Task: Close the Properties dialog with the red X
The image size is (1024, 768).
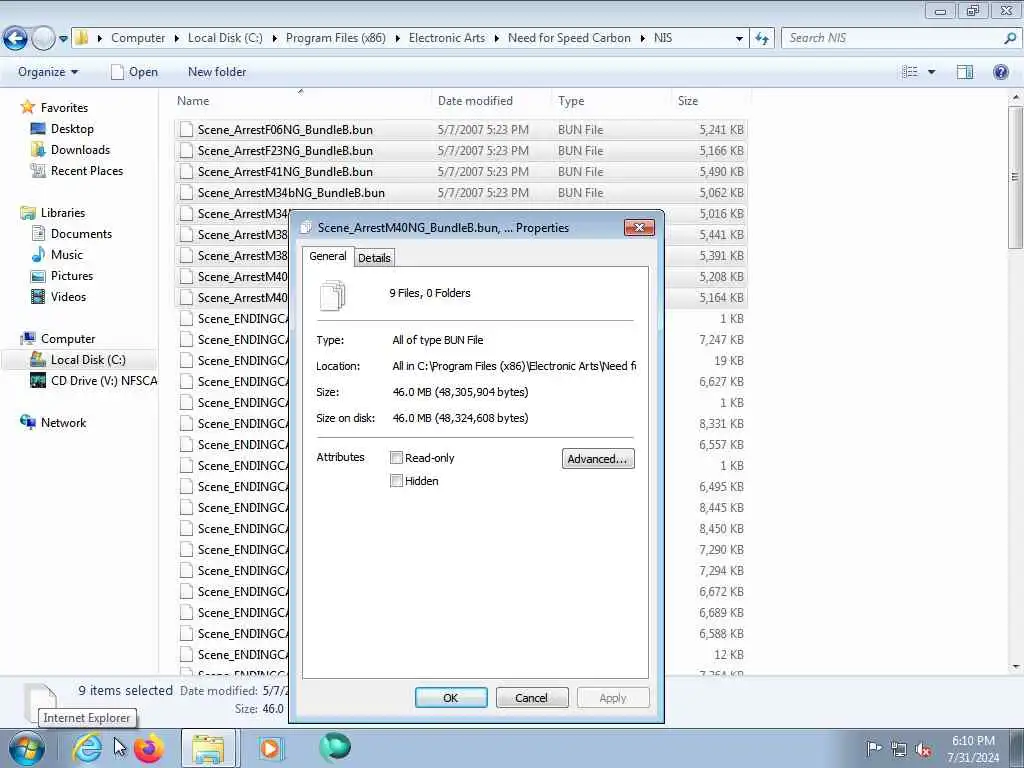Action: point(639,227)
